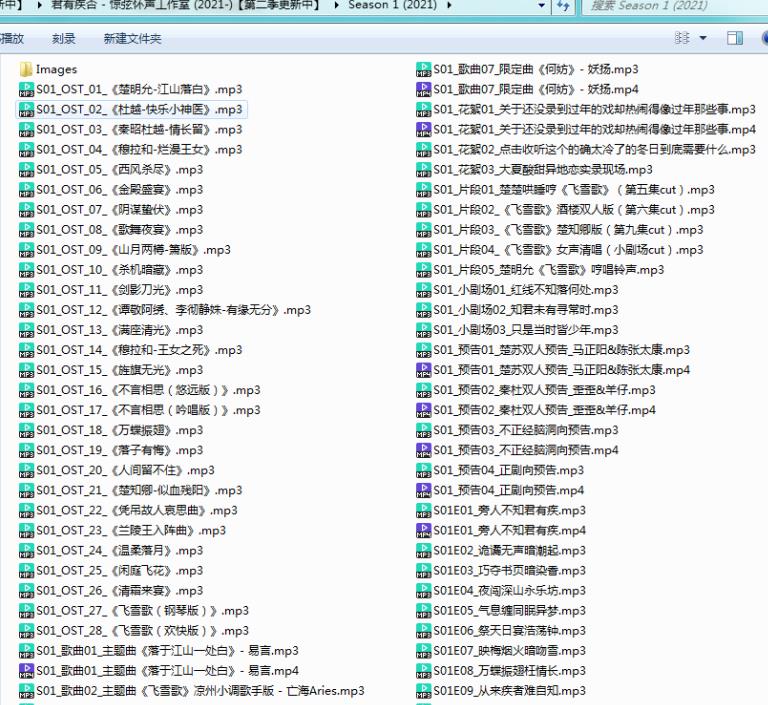Select file S01_OST_23_《兰陵王入阵曲》.mp3
The image size is (768, 705).
click(123, 531)
